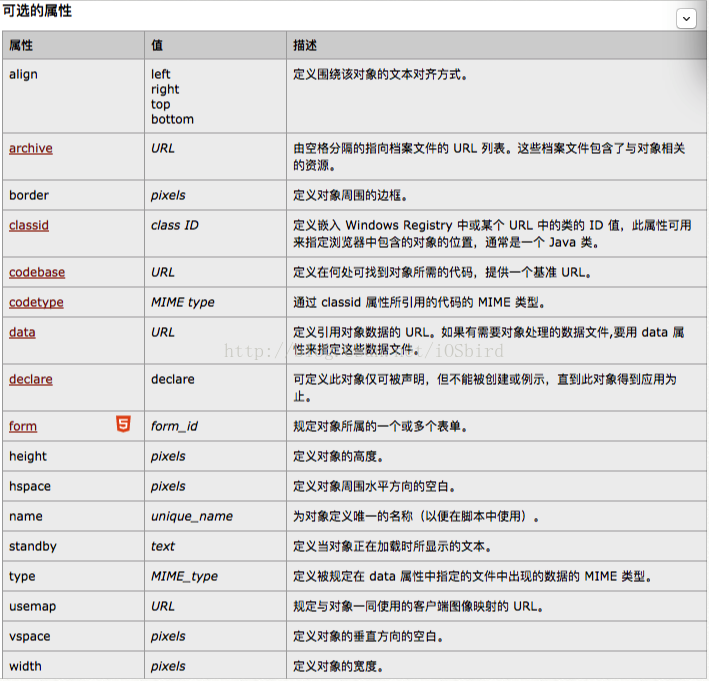The width and height of the screenshot is (709, 681).
Task: Select the 'top' value in align row
Action: [161, 104]
